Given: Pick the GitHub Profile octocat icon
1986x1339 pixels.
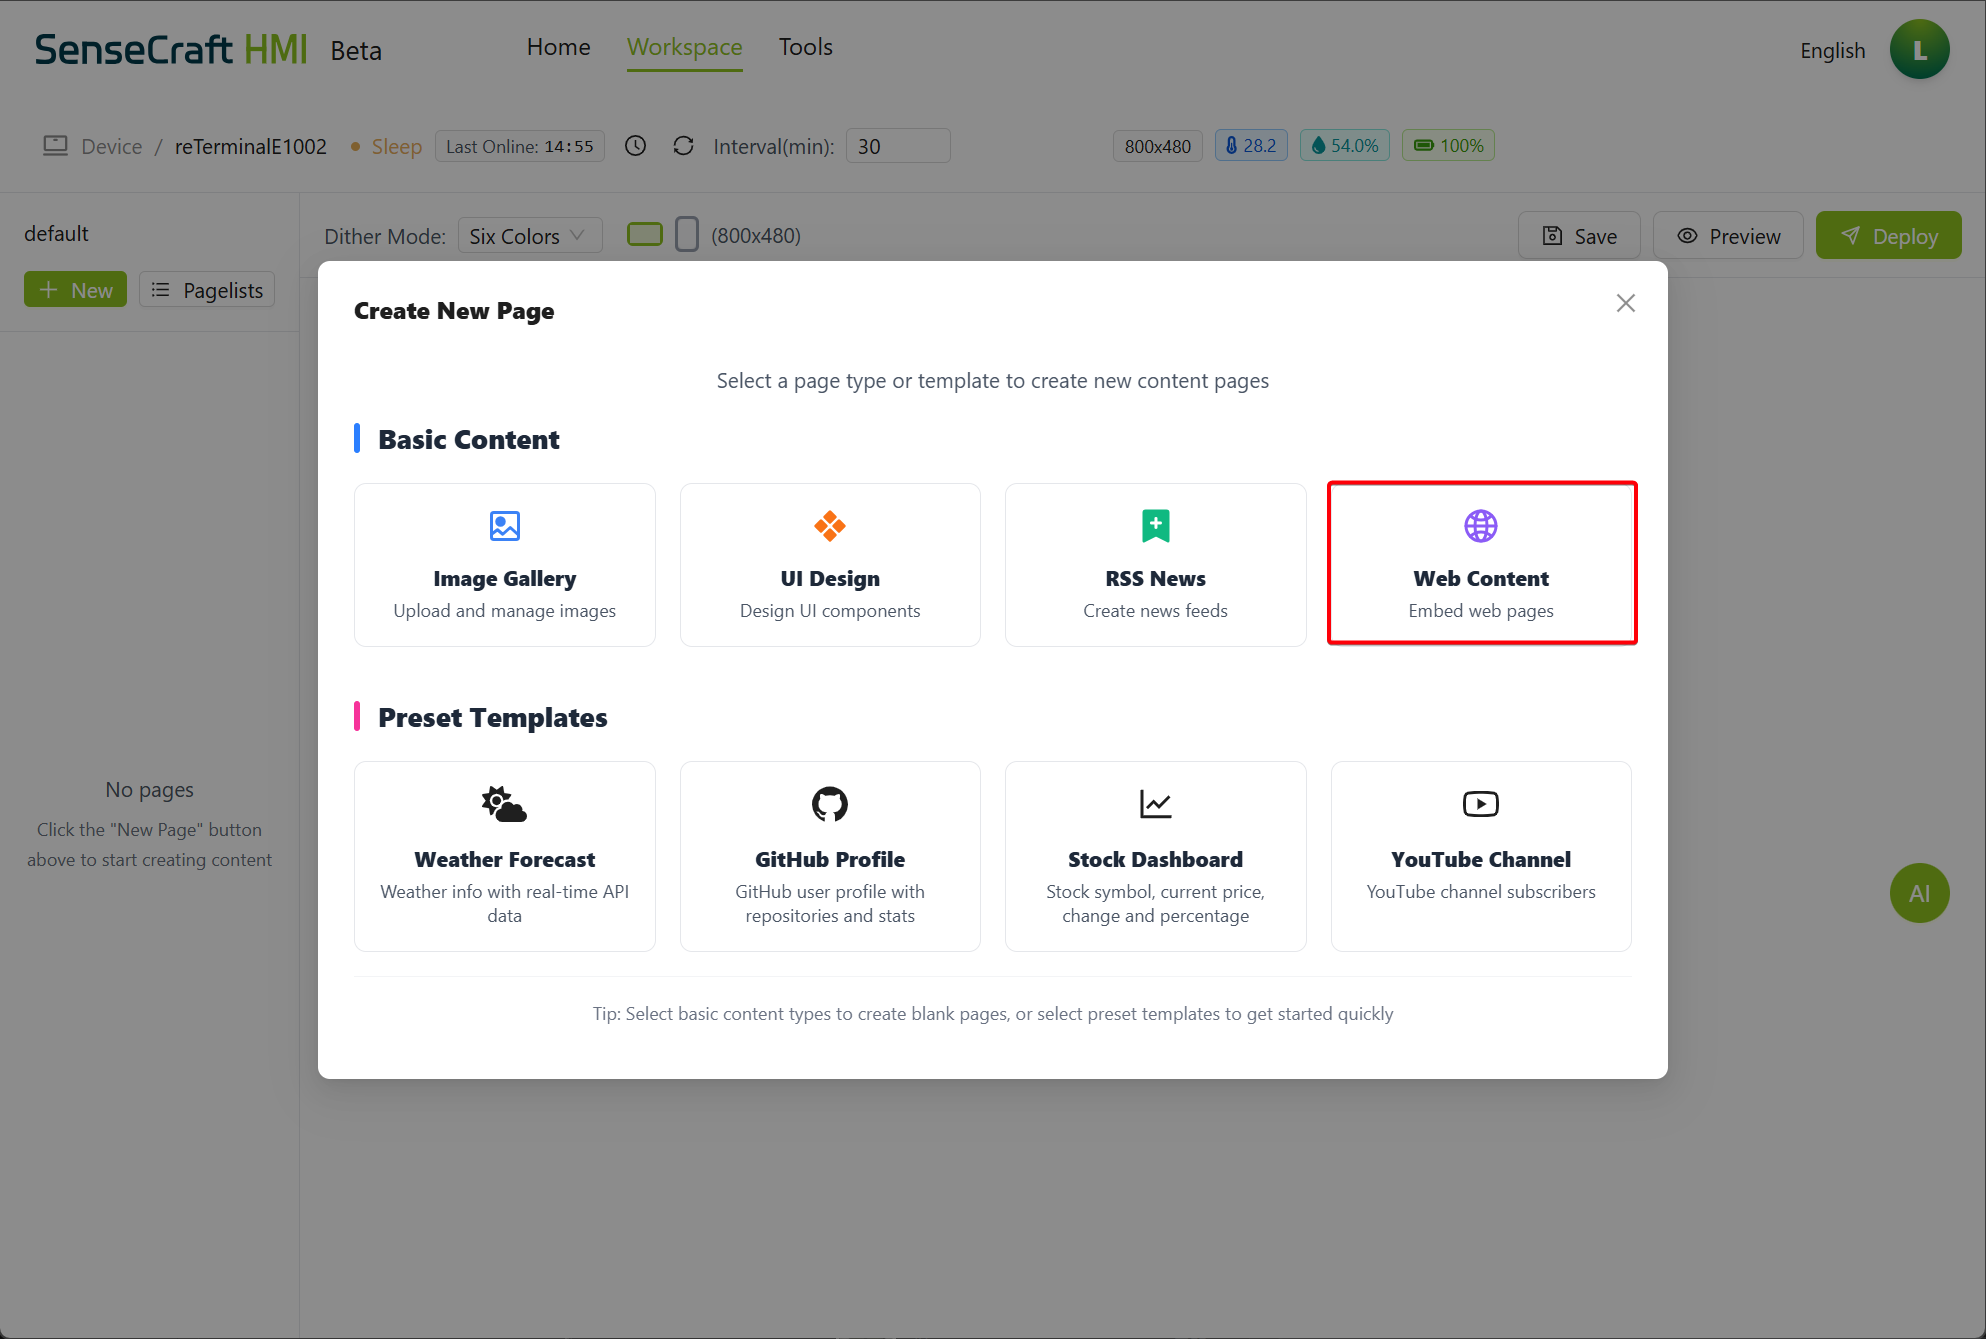Looking at the screenshot, I should tap(829, 804).
